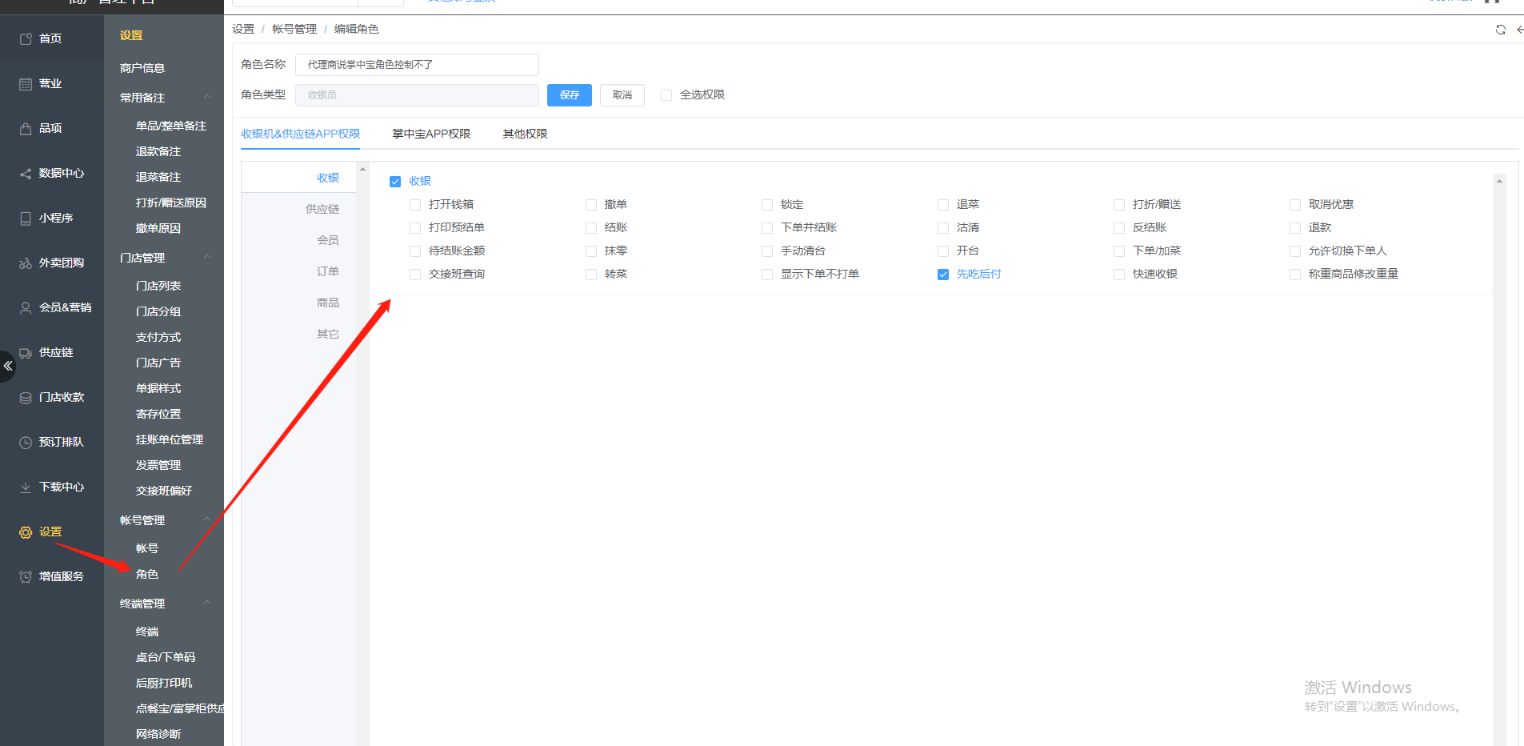Open 后厨打印机 in terminal management
The image size is (1524, 746).
(164, 684)
